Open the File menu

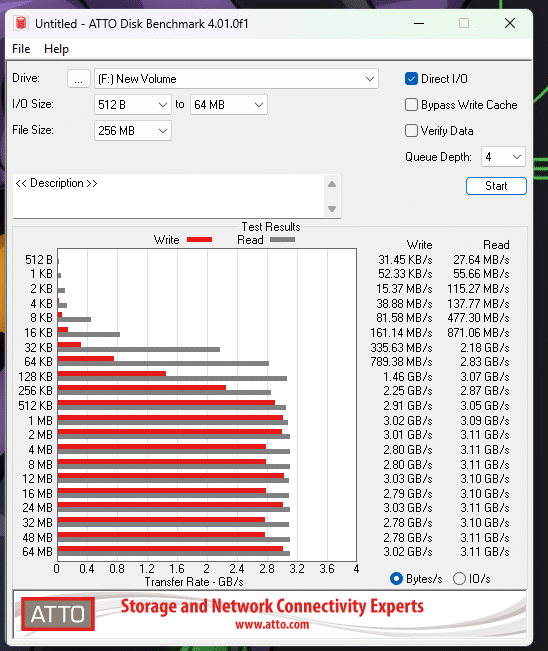(x=21, y=49)
